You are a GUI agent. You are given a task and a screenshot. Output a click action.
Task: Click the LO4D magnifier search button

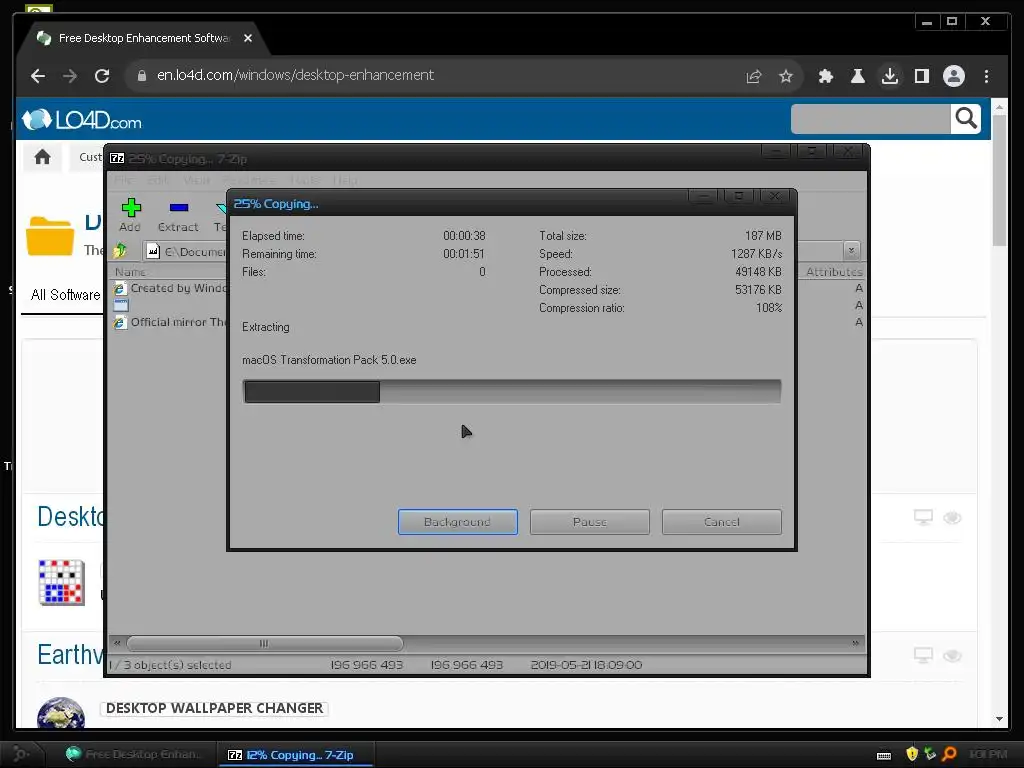(x=966, y=119)
